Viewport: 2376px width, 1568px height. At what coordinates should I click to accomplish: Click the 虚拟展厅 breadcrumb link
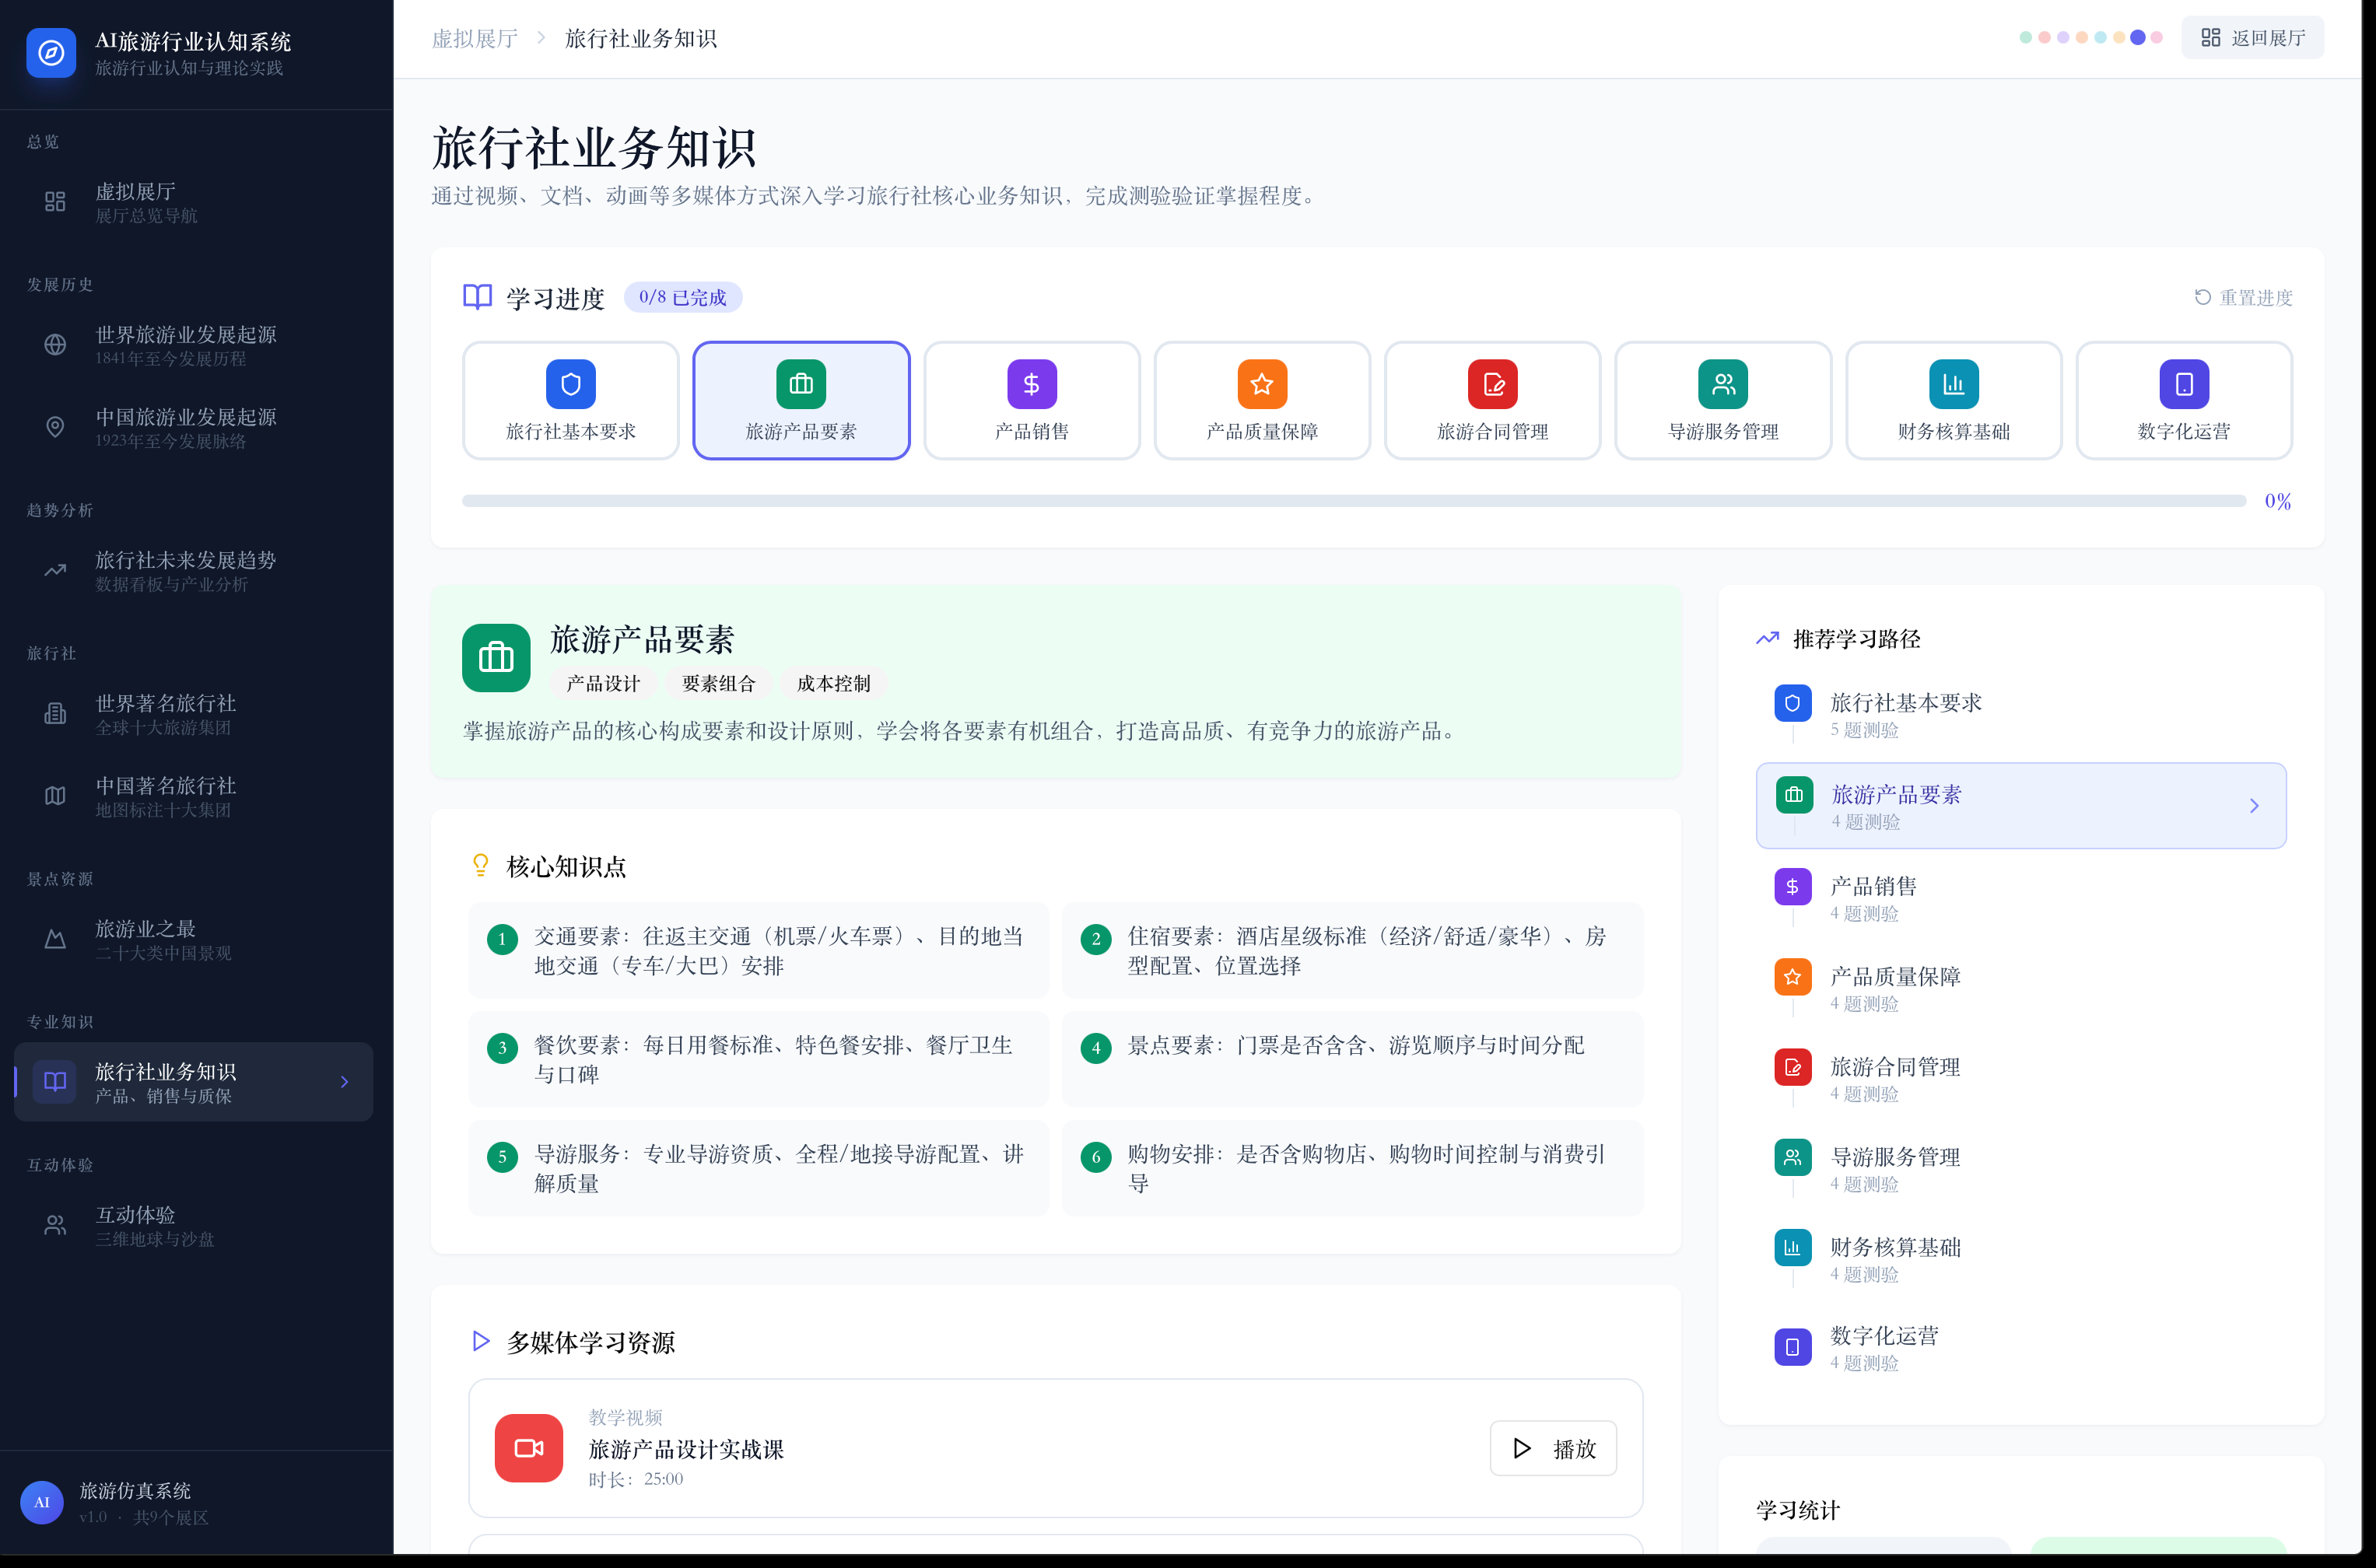coord(474,39)
